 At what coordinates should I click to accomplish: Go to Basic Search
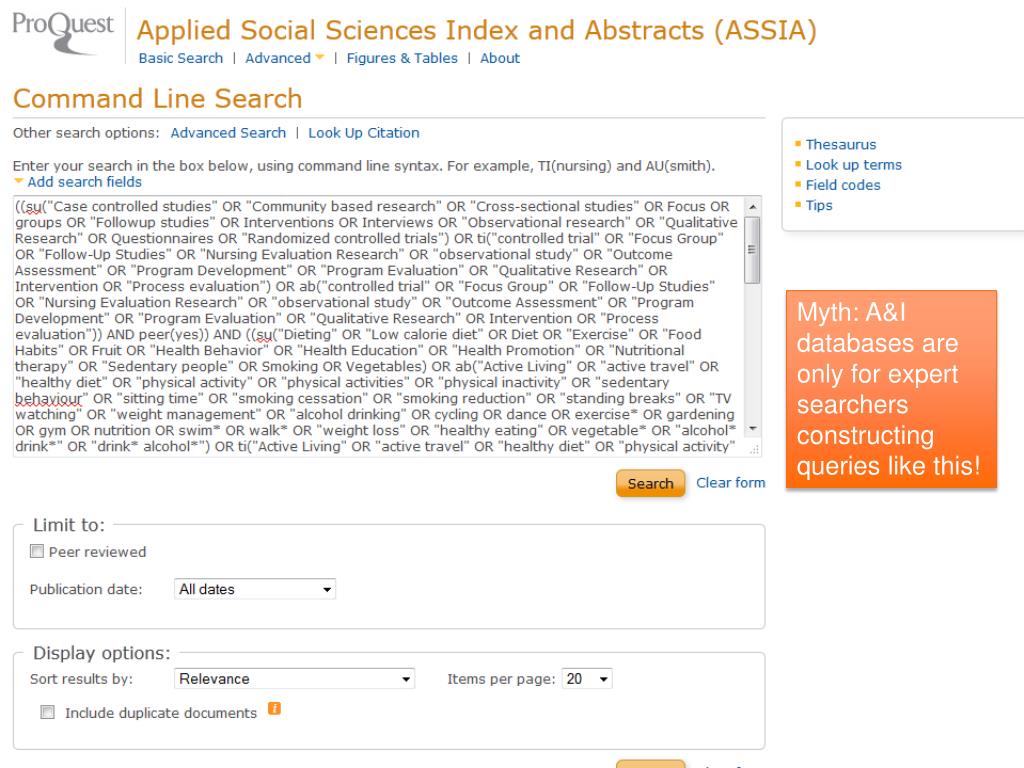pos(180,58)
